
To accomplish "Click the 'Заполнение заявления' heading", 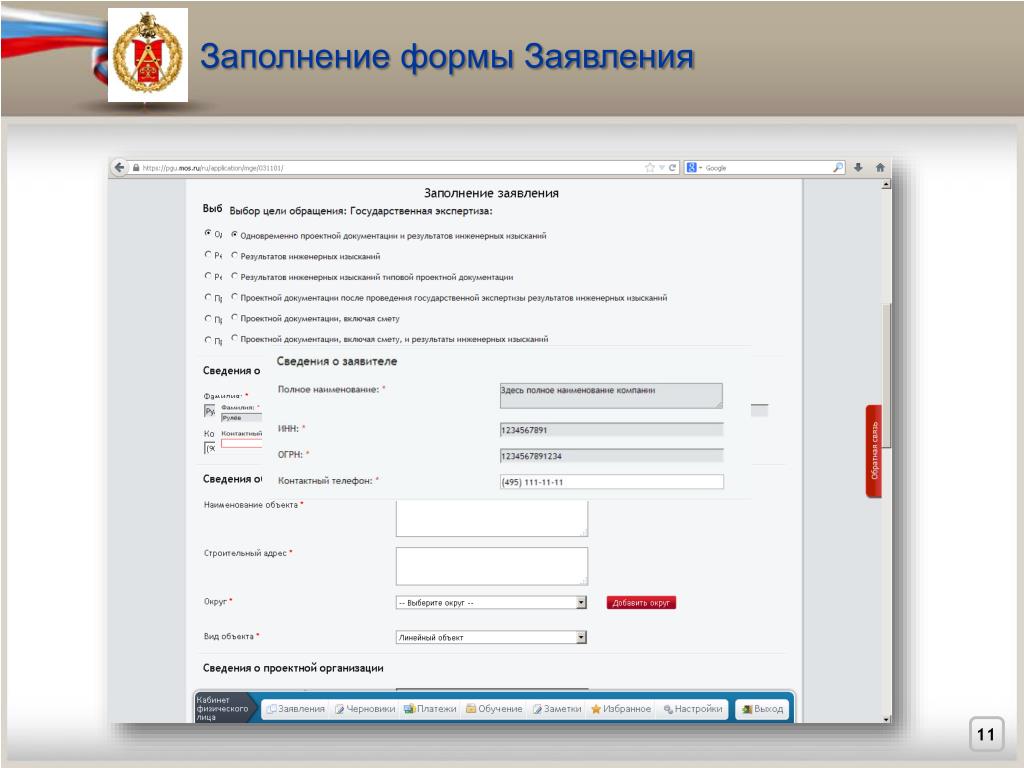I will coord(491,193).
